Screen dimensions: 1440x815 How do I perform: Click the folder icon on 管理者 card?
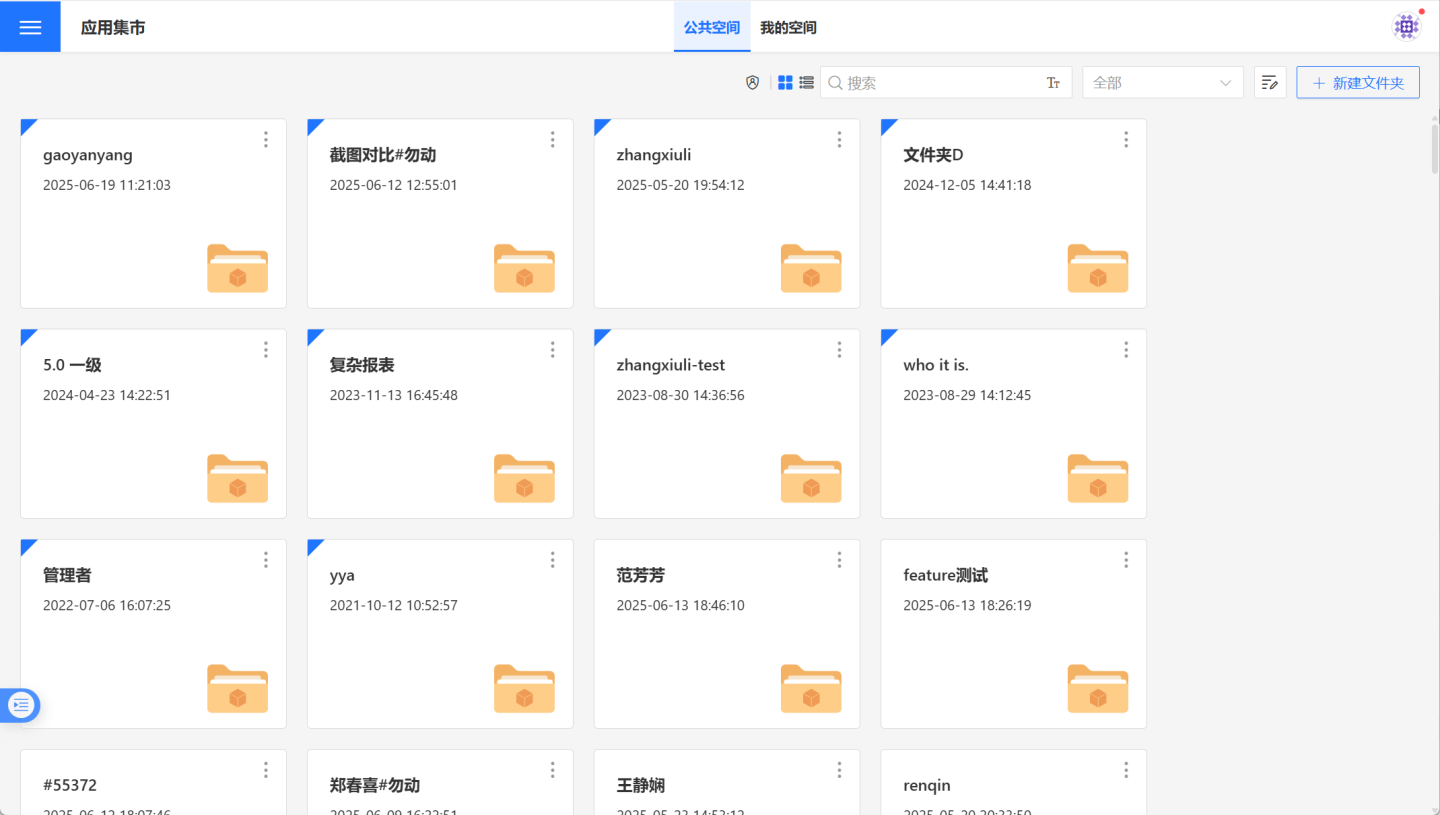pos(237,688)
